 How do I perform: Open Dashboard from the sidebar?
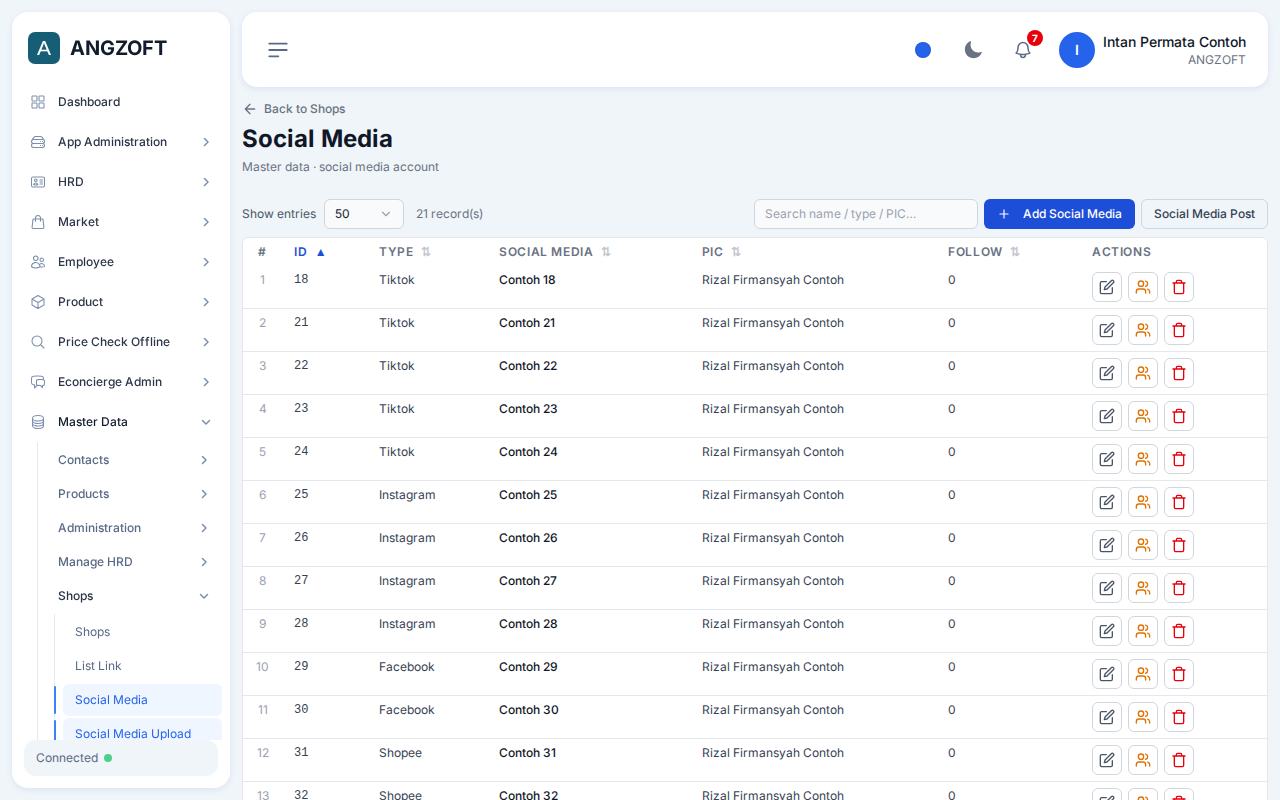tap(121, 102)
